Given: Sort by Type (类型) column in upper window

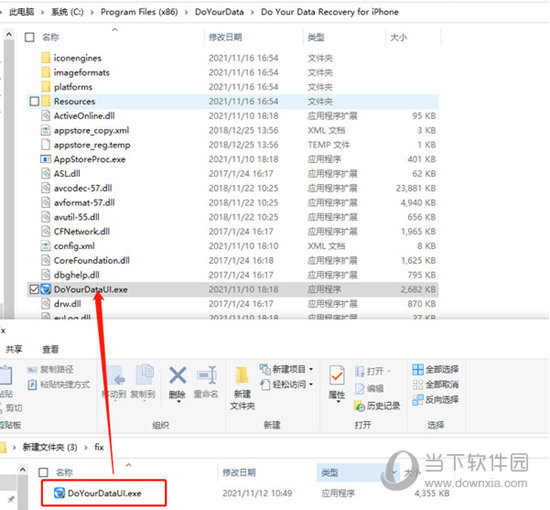Looking at the screenshot, I should click(x=316, y=37).
